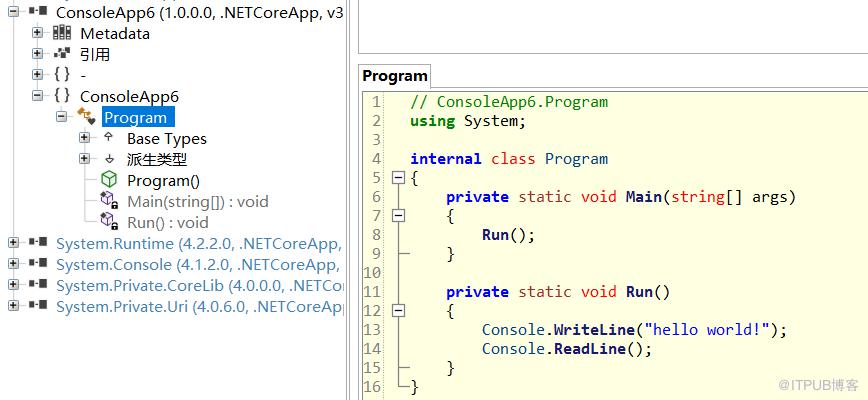The width and height of the screenshot is (868, 400).
Task: Expand the '-' namespace node
Action: tap(38, 74)
